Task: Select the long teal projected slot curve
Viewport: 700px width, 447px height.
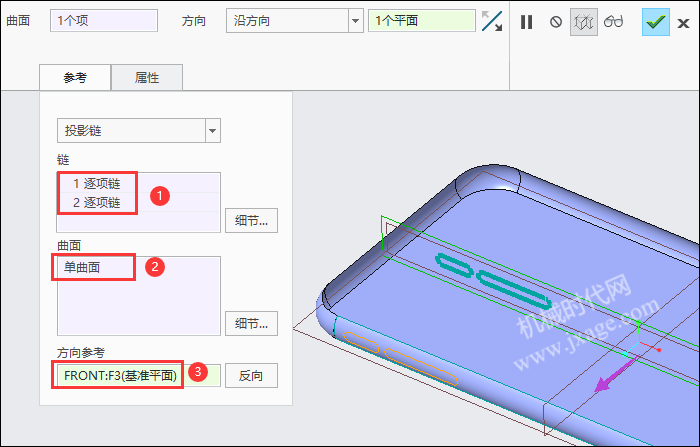Action: [x=514, y=290]
